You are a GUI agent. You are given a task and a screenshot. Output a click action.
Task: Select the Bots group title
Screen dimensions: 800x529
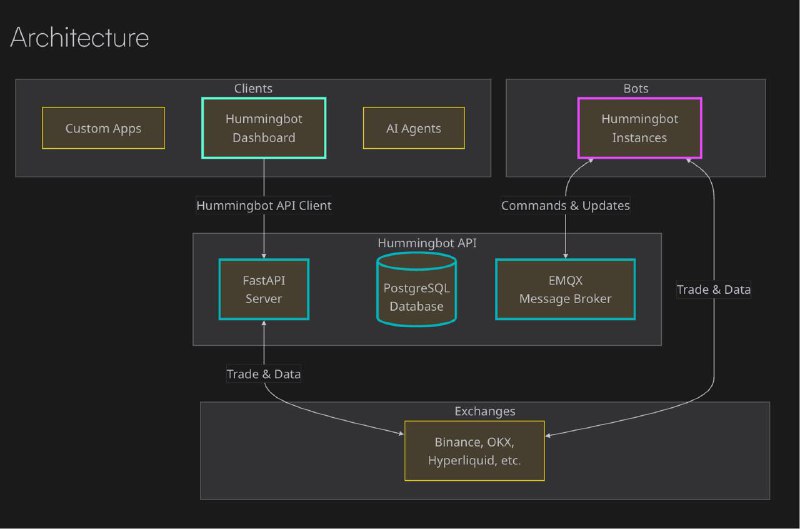tap(636, 88)
